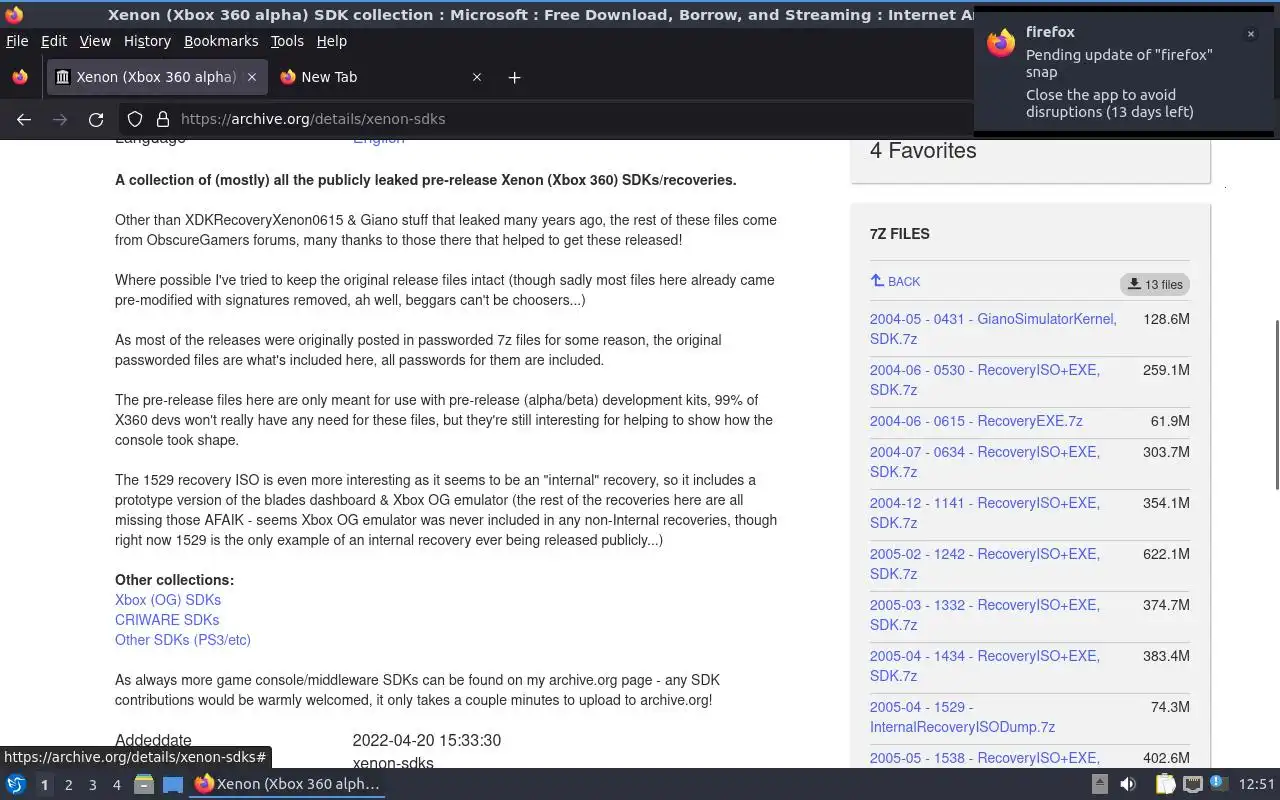The height and width of the screenshot is (800, 1280).
Task: Open the CRIWARE SDKs collection link
Action: [x=167, y=620]
